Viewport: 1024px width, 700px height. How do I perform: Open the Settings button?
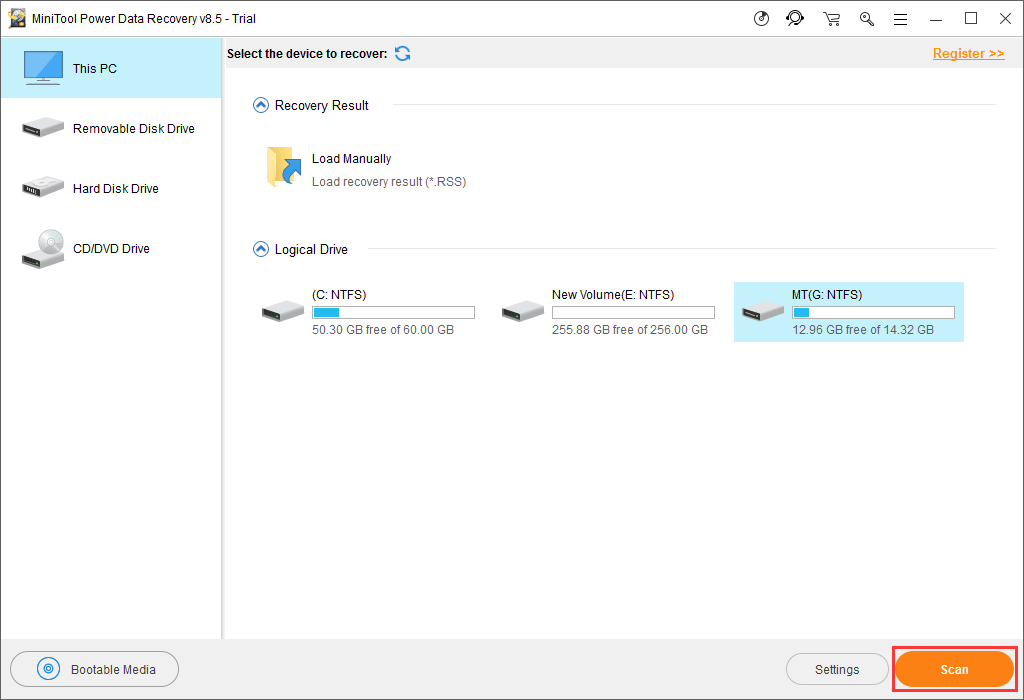[837, 669]
